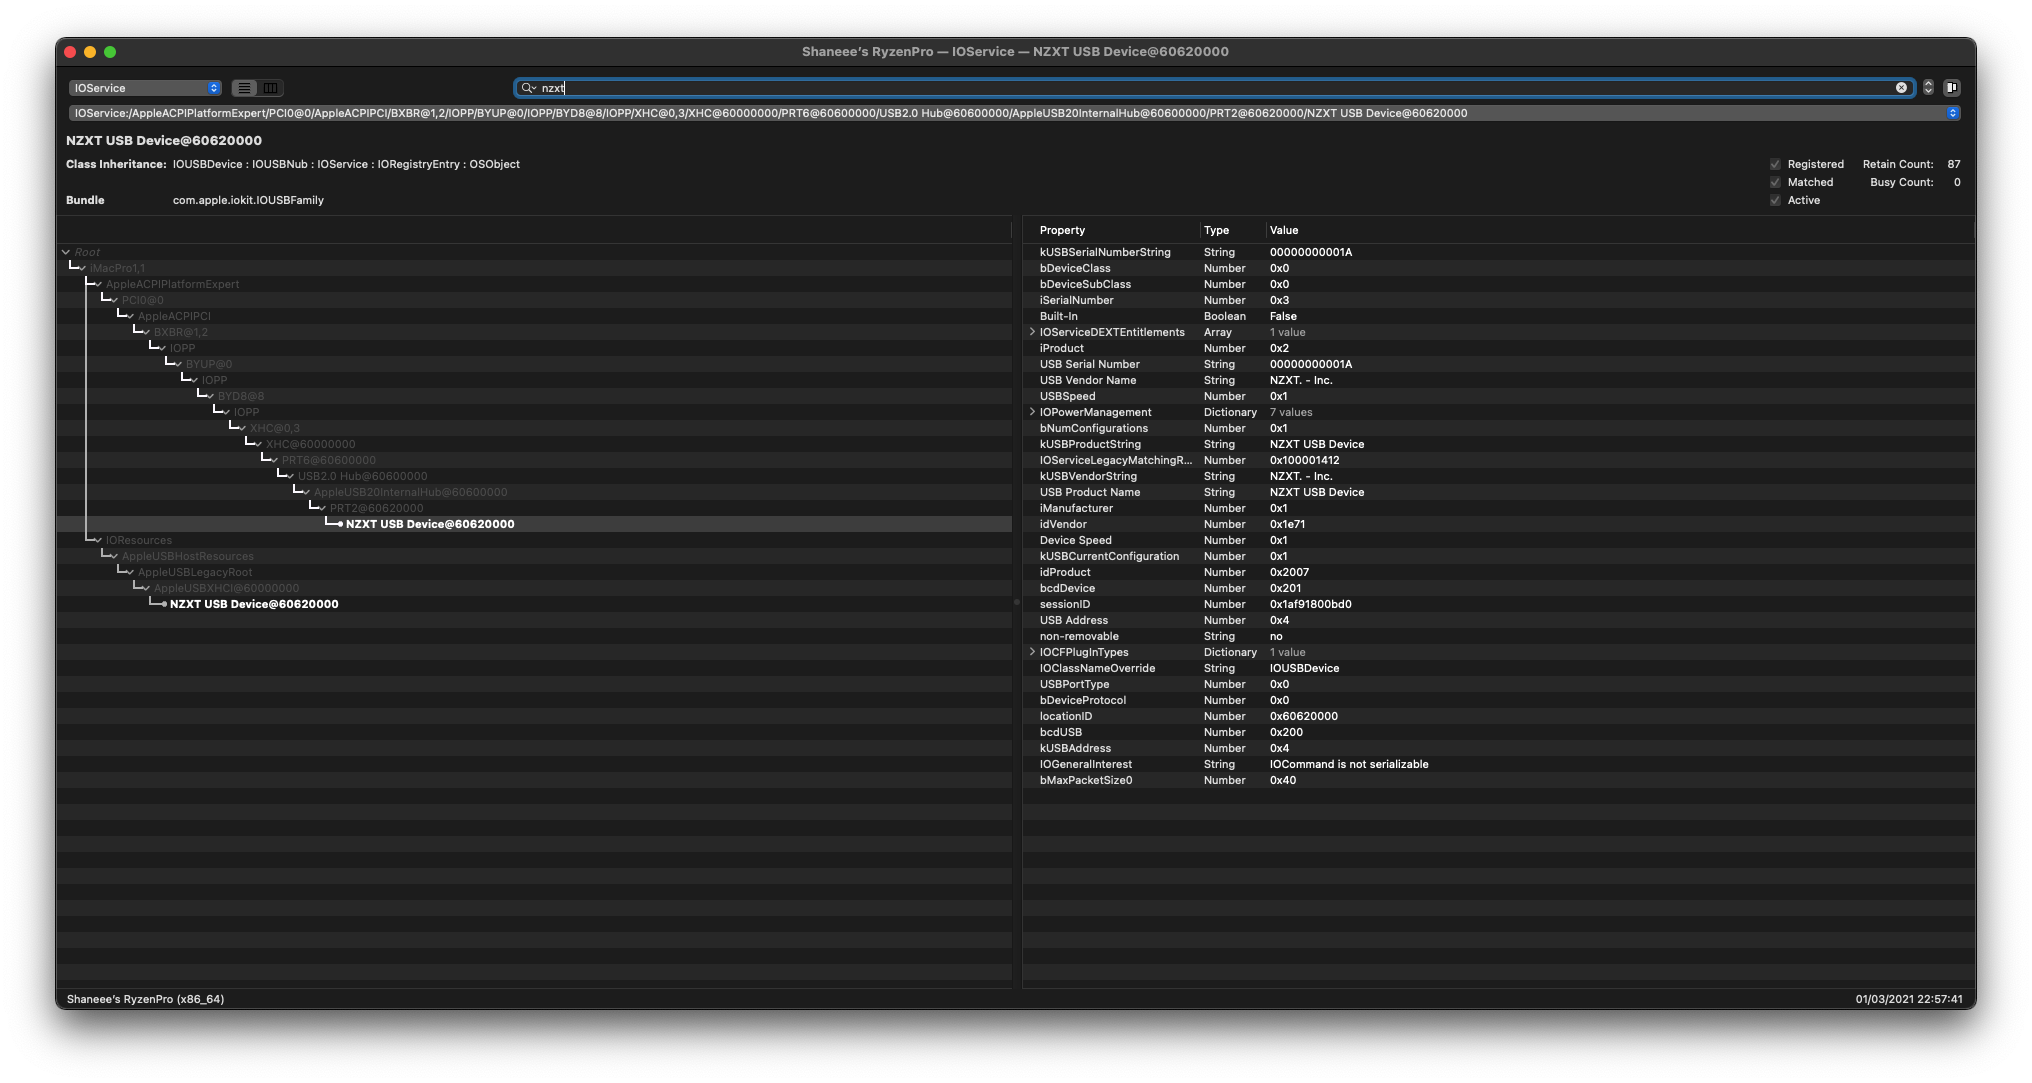The height and width of the screenshot is (1083, 2032).
Task: Toggle the Matched checkbox
Action: coord(1775,182)
